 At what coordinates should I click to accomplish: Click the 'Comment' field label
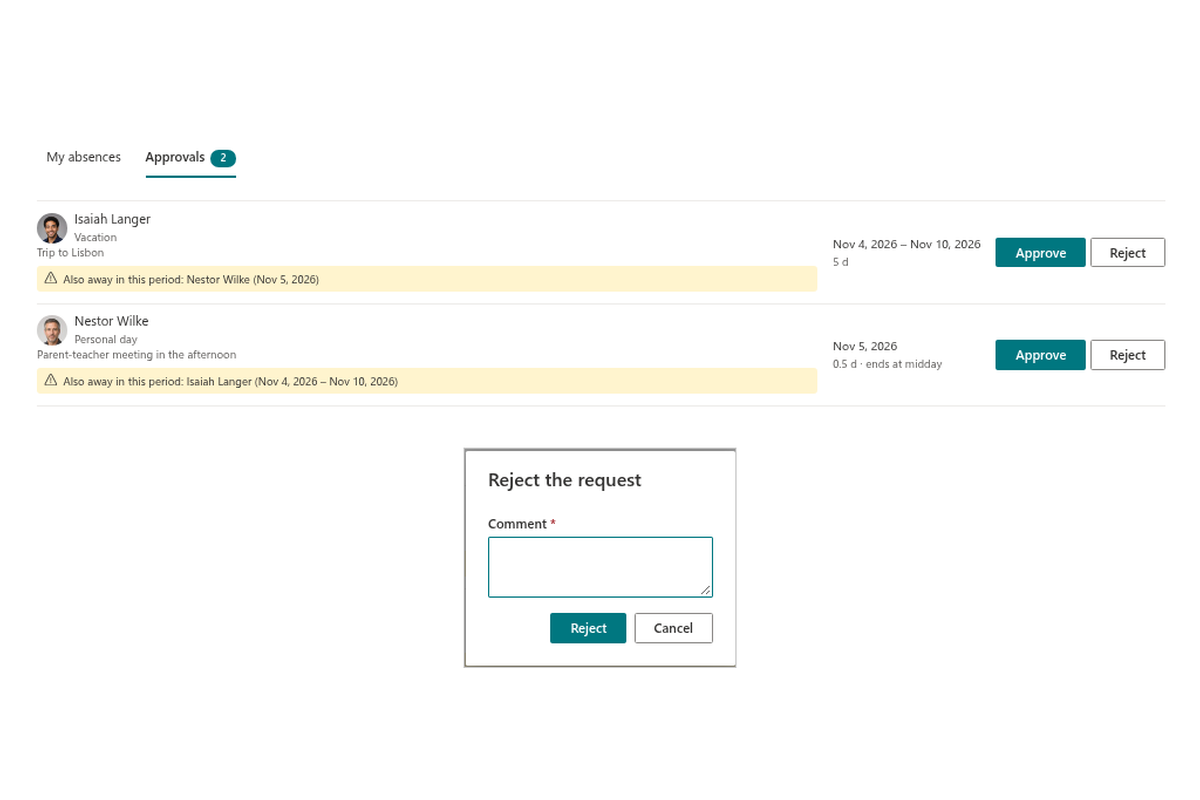[x=517, y=524]
